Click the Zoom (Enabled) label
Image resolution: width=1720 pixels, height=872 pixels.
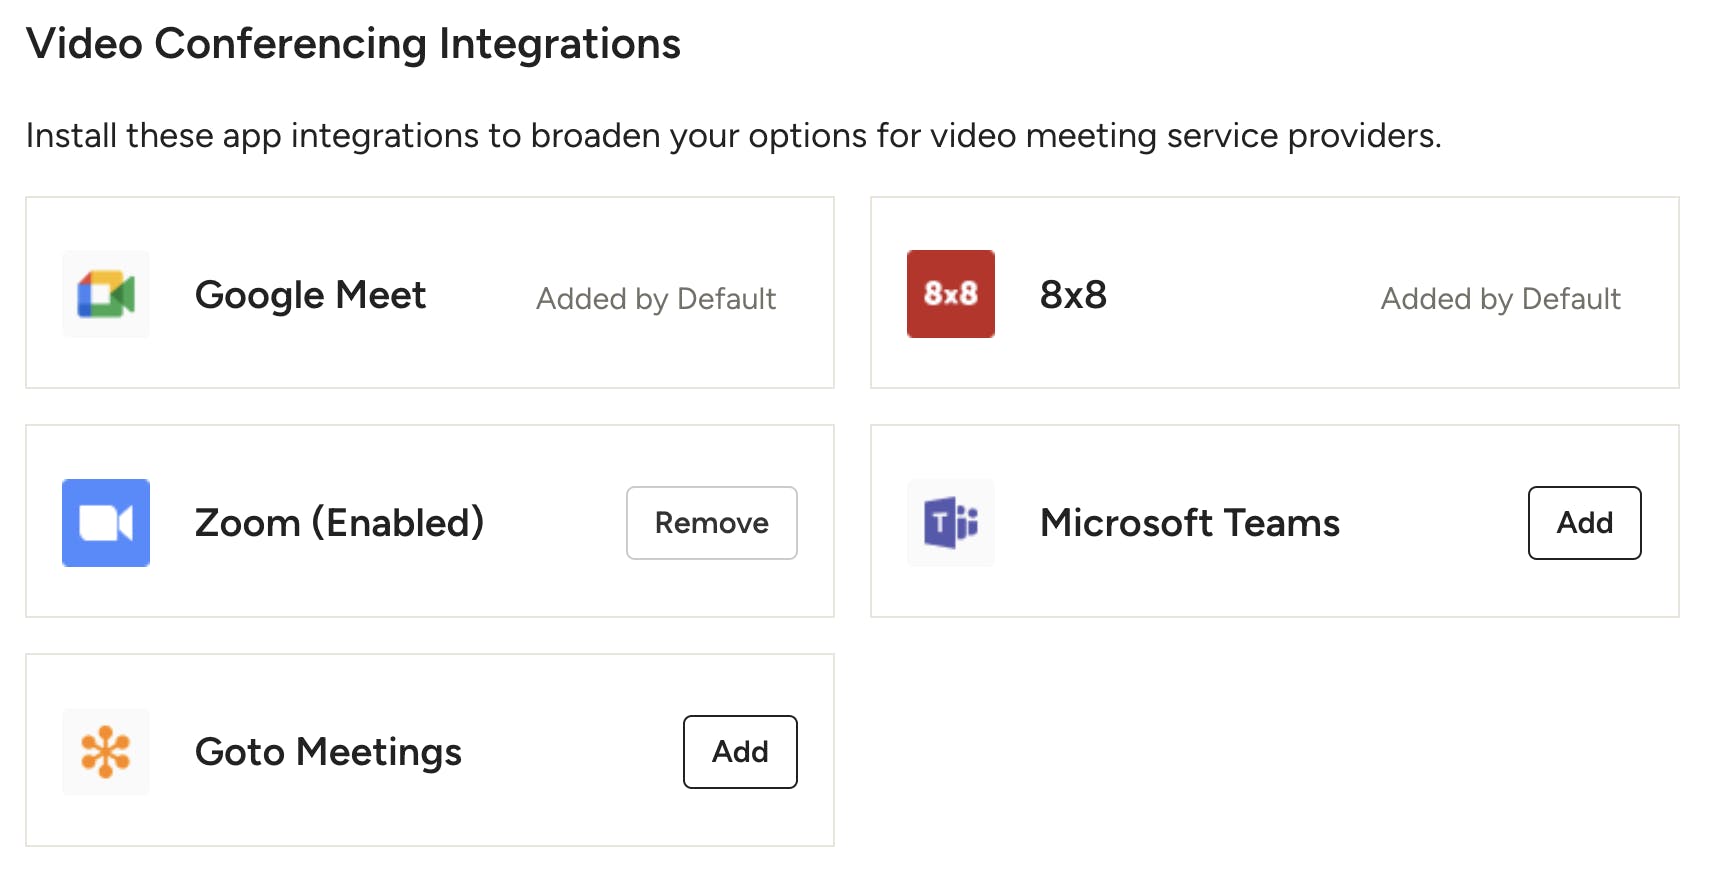[x=340, y=523]
